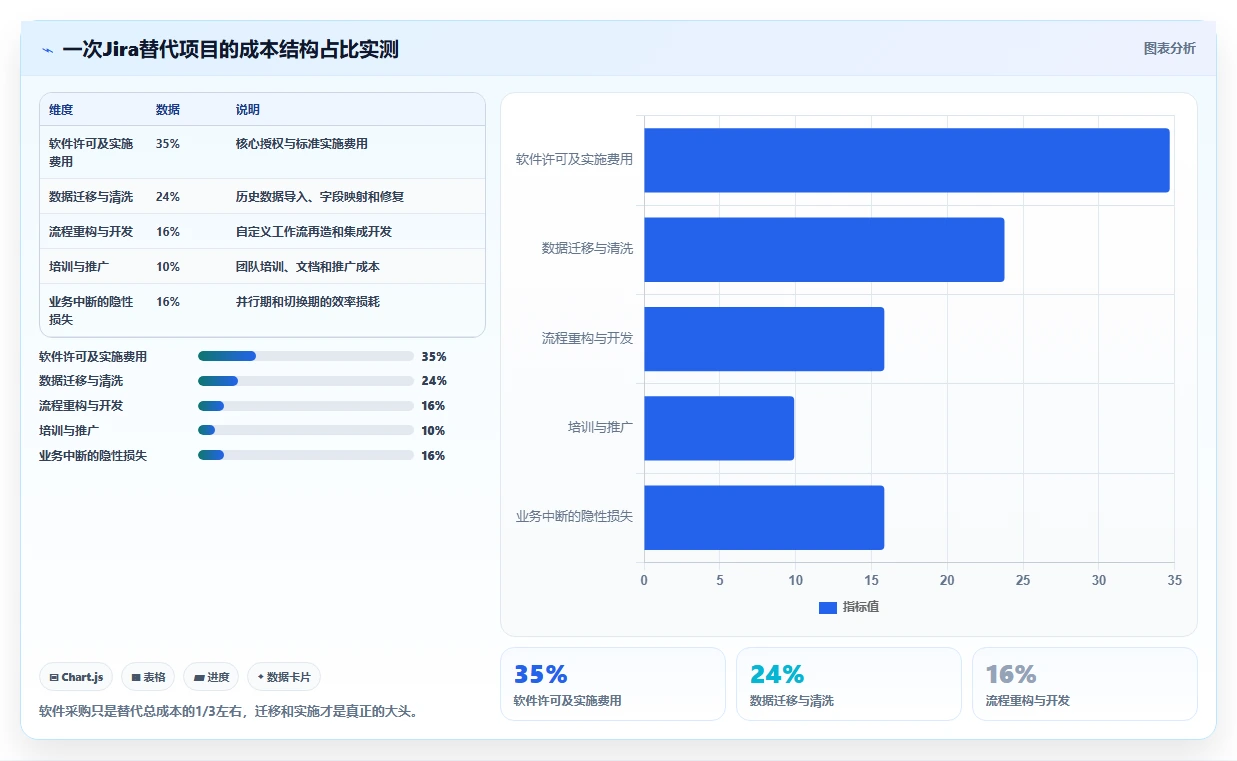This screenshot has height=761, width=1237.
Task: Select the 业务中断的隐性损失 cell in the table
Action: click(x=91, y=310)
